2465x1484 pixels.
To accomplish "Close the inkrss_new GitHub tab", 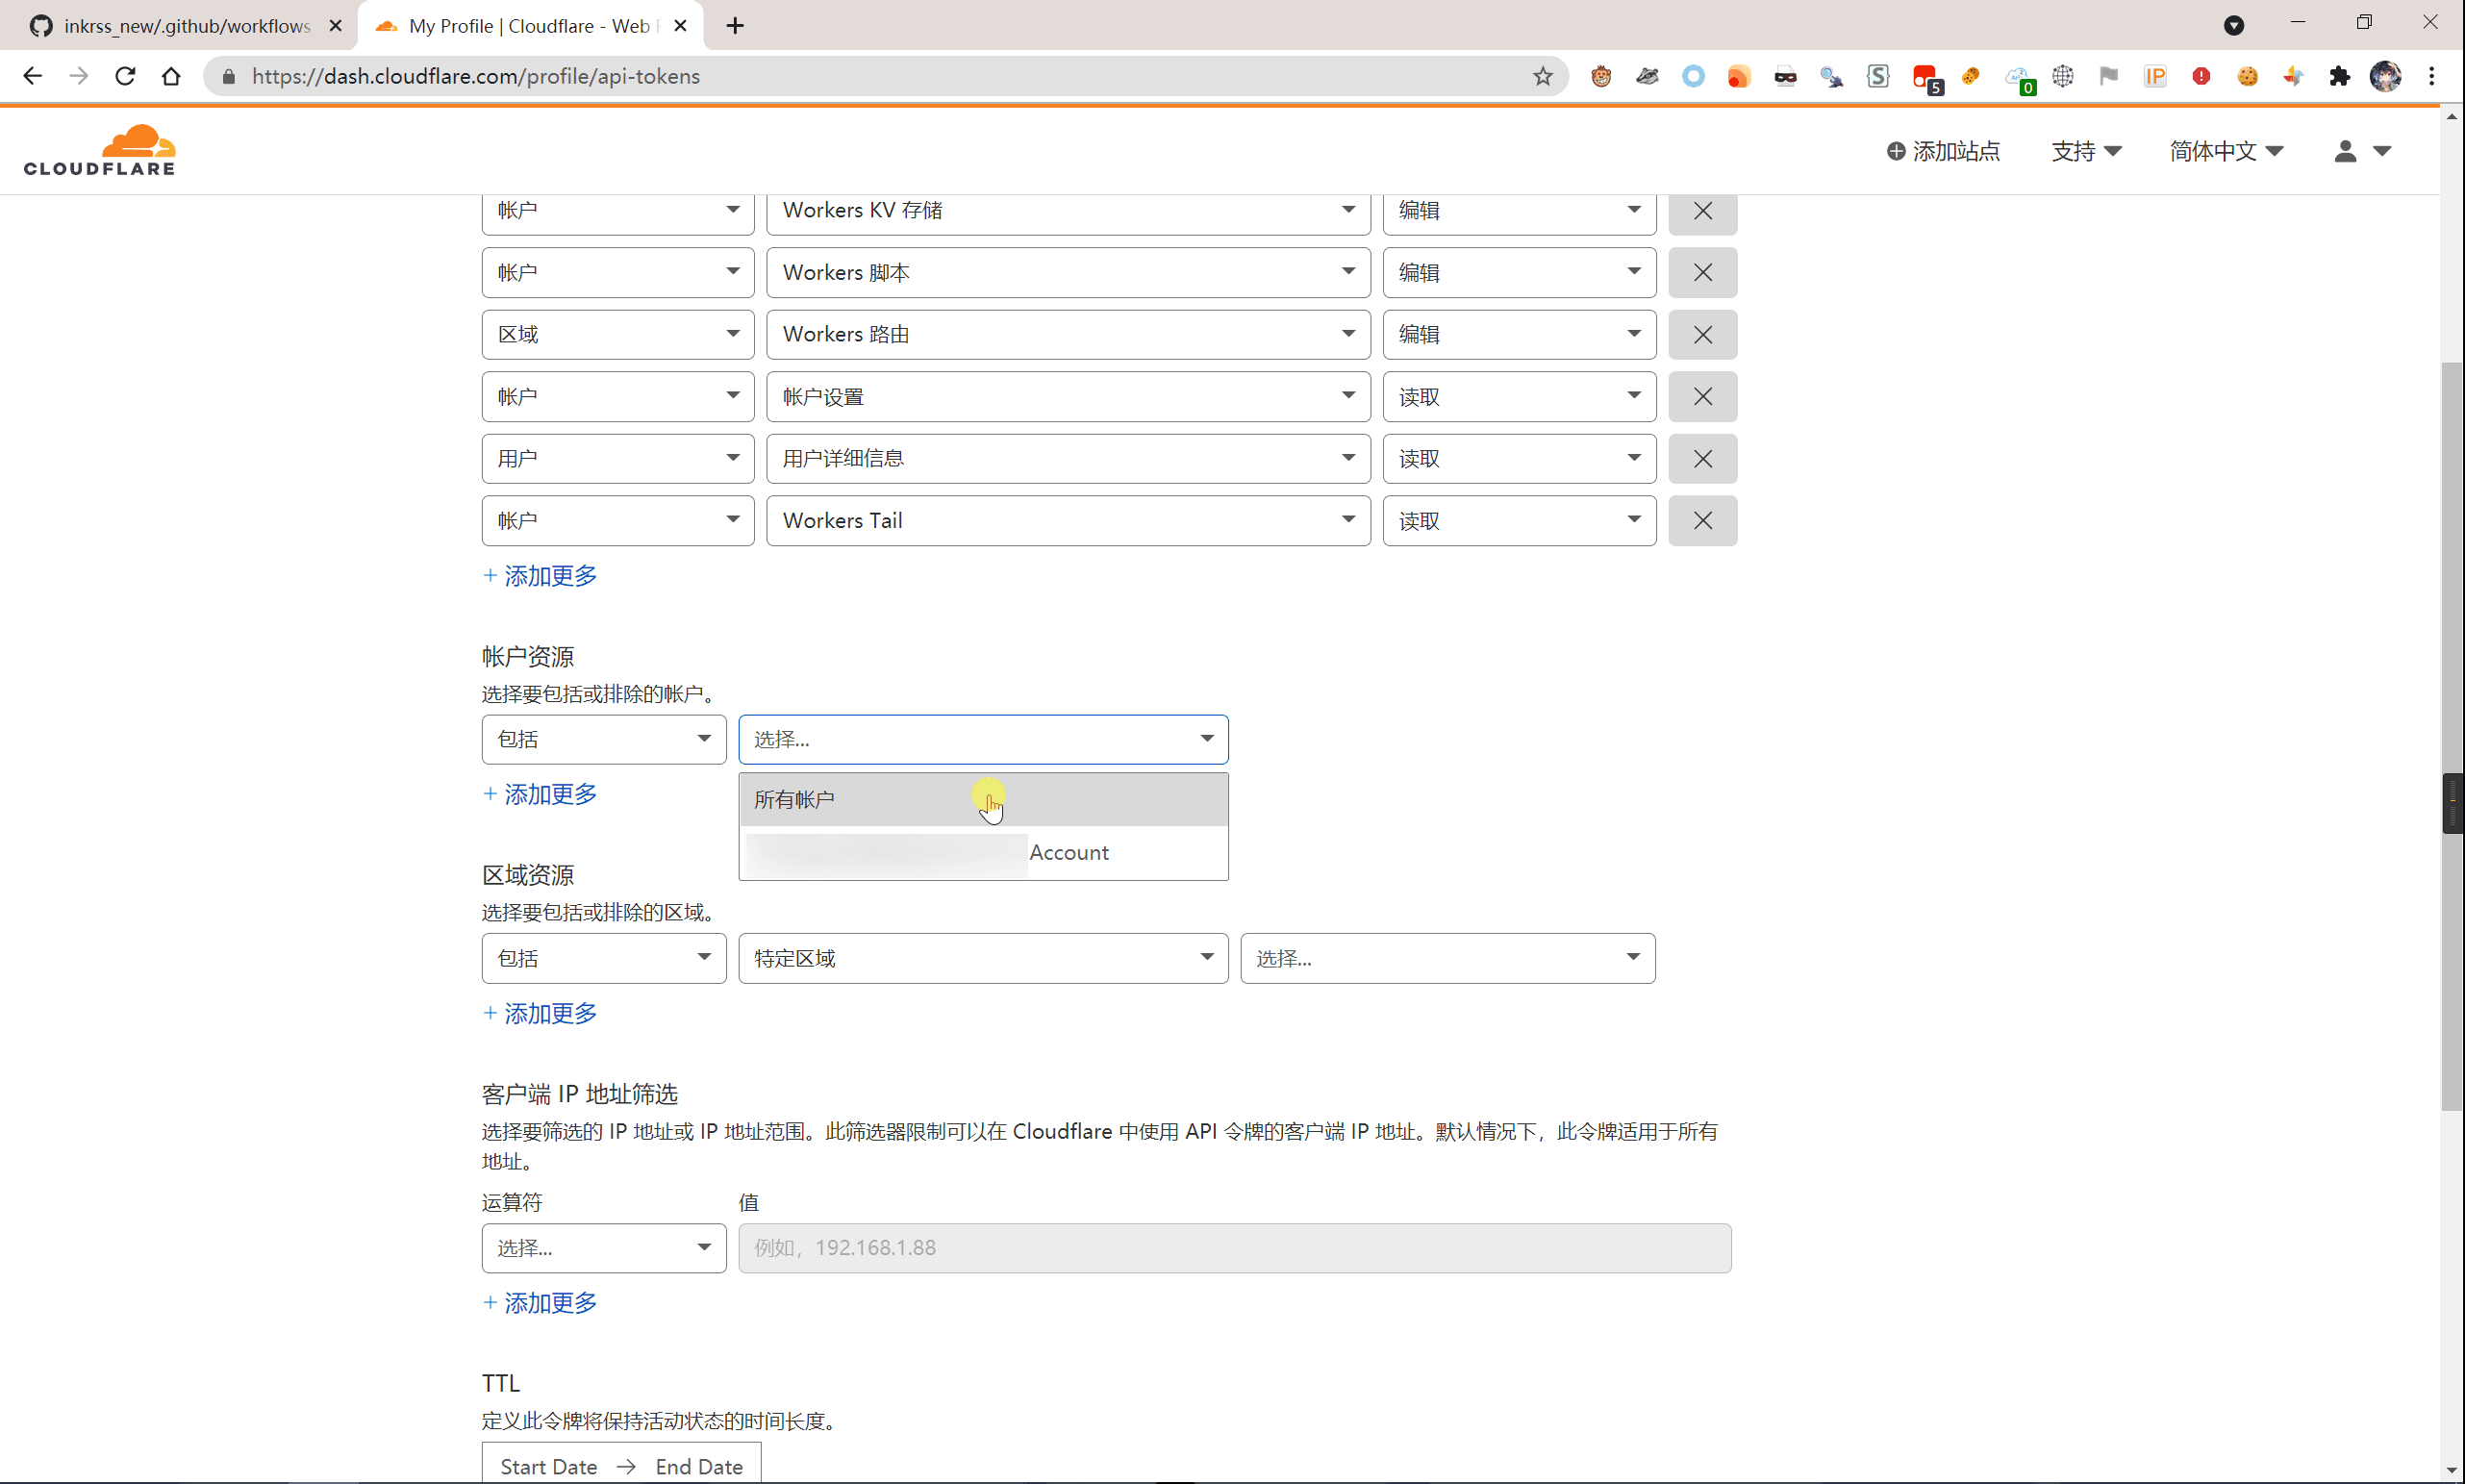I will pyautogui.click(x=335, y=26).
